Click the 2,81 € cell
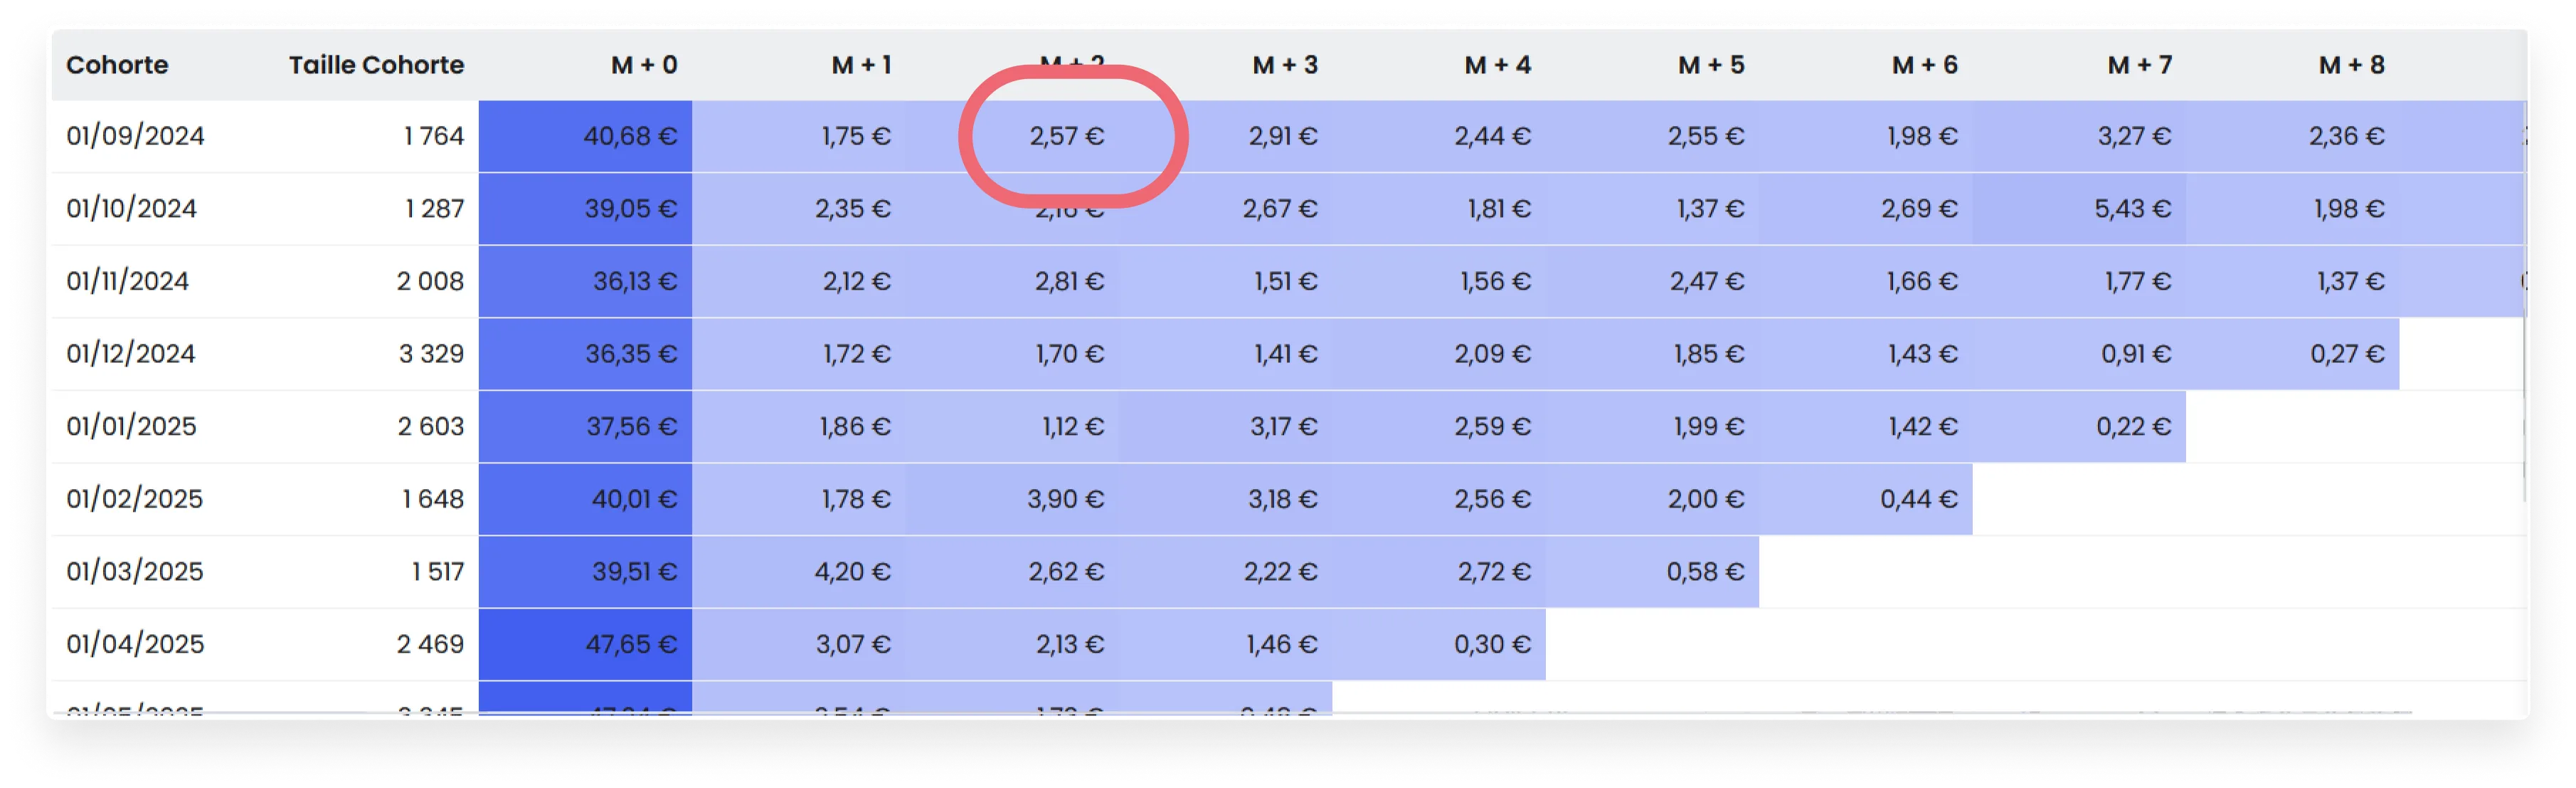2576x788 pixels. point(1012,281)
